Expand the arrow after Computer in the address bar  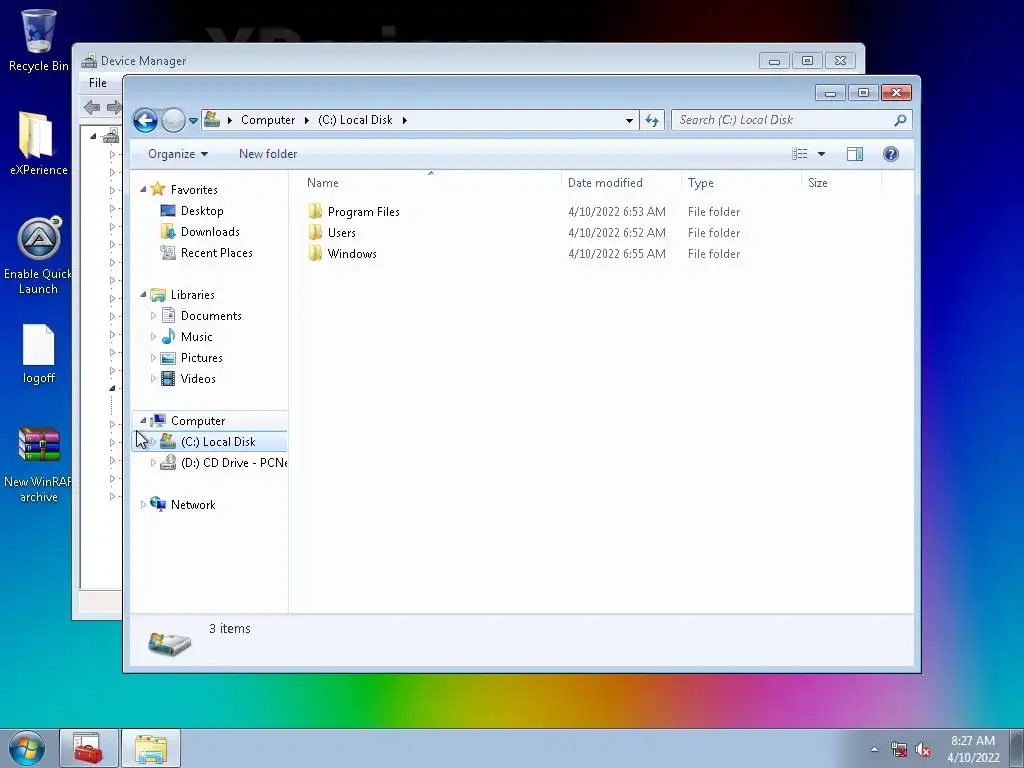click(x=306, y=120)
